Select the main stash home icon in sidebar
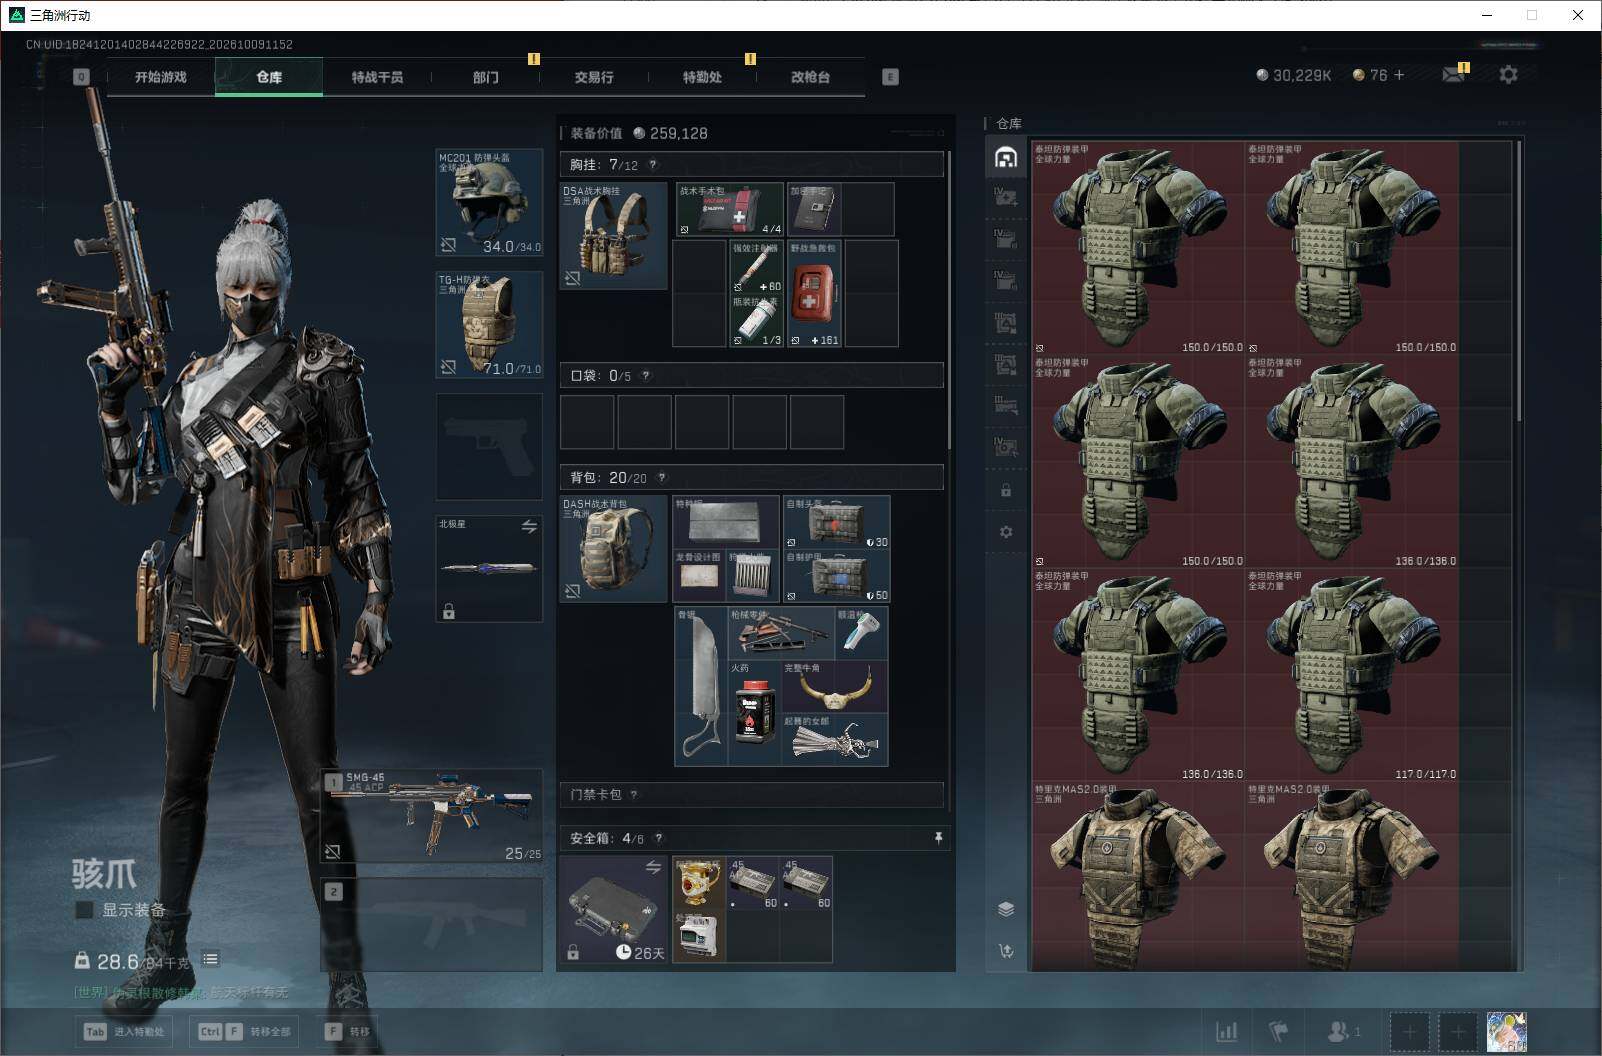This screenshot has width=1602, height=1056. pyautogui.click(x=1006, y=157)
